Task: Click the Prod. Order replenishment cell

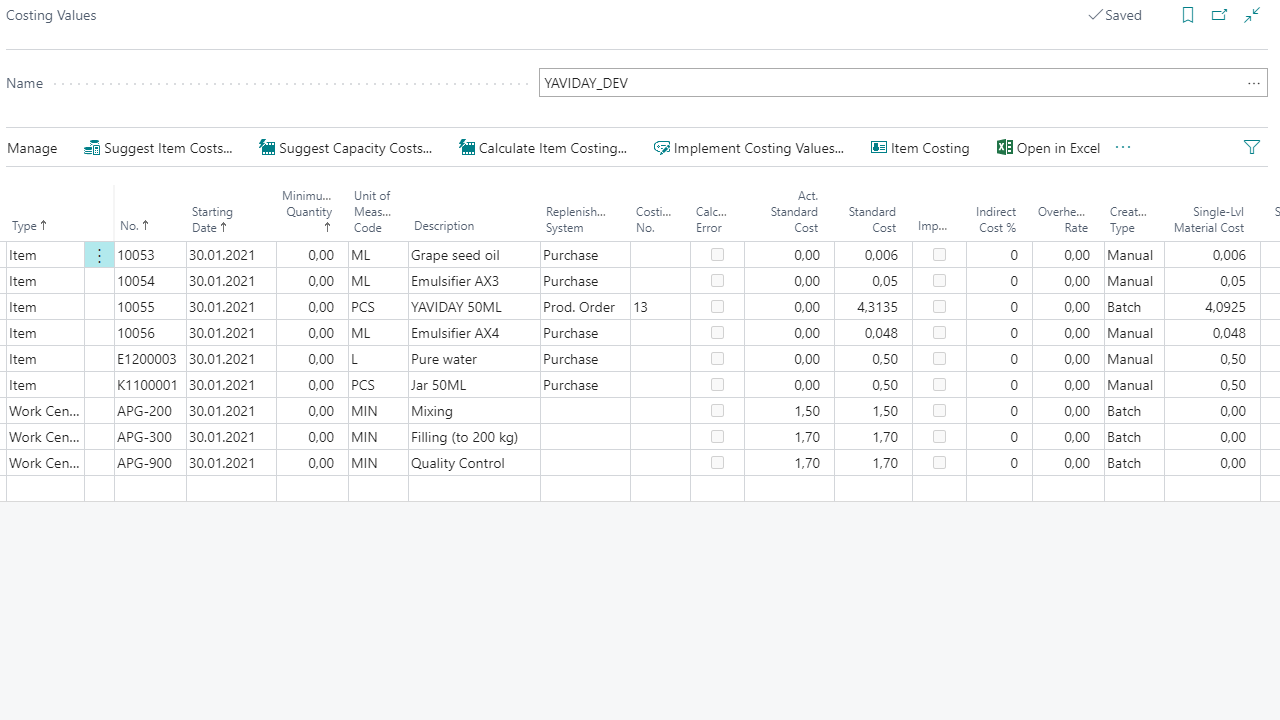Action: (x=585, y=307)
